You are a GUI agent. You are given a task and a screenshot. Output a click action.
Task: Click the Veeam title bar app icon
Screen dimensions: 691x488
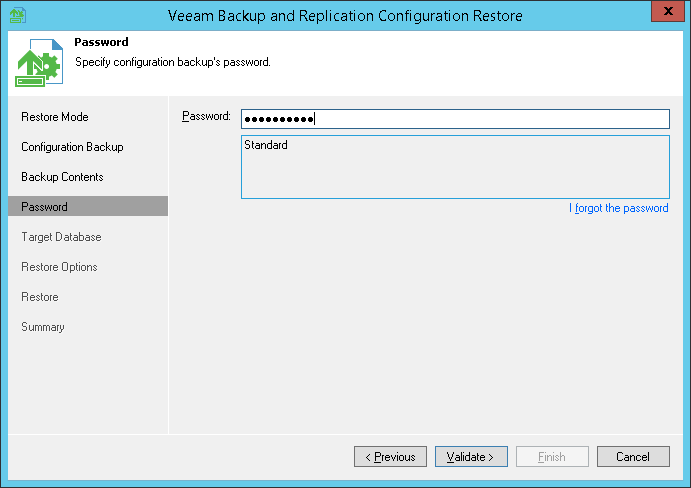click(18, 15)
